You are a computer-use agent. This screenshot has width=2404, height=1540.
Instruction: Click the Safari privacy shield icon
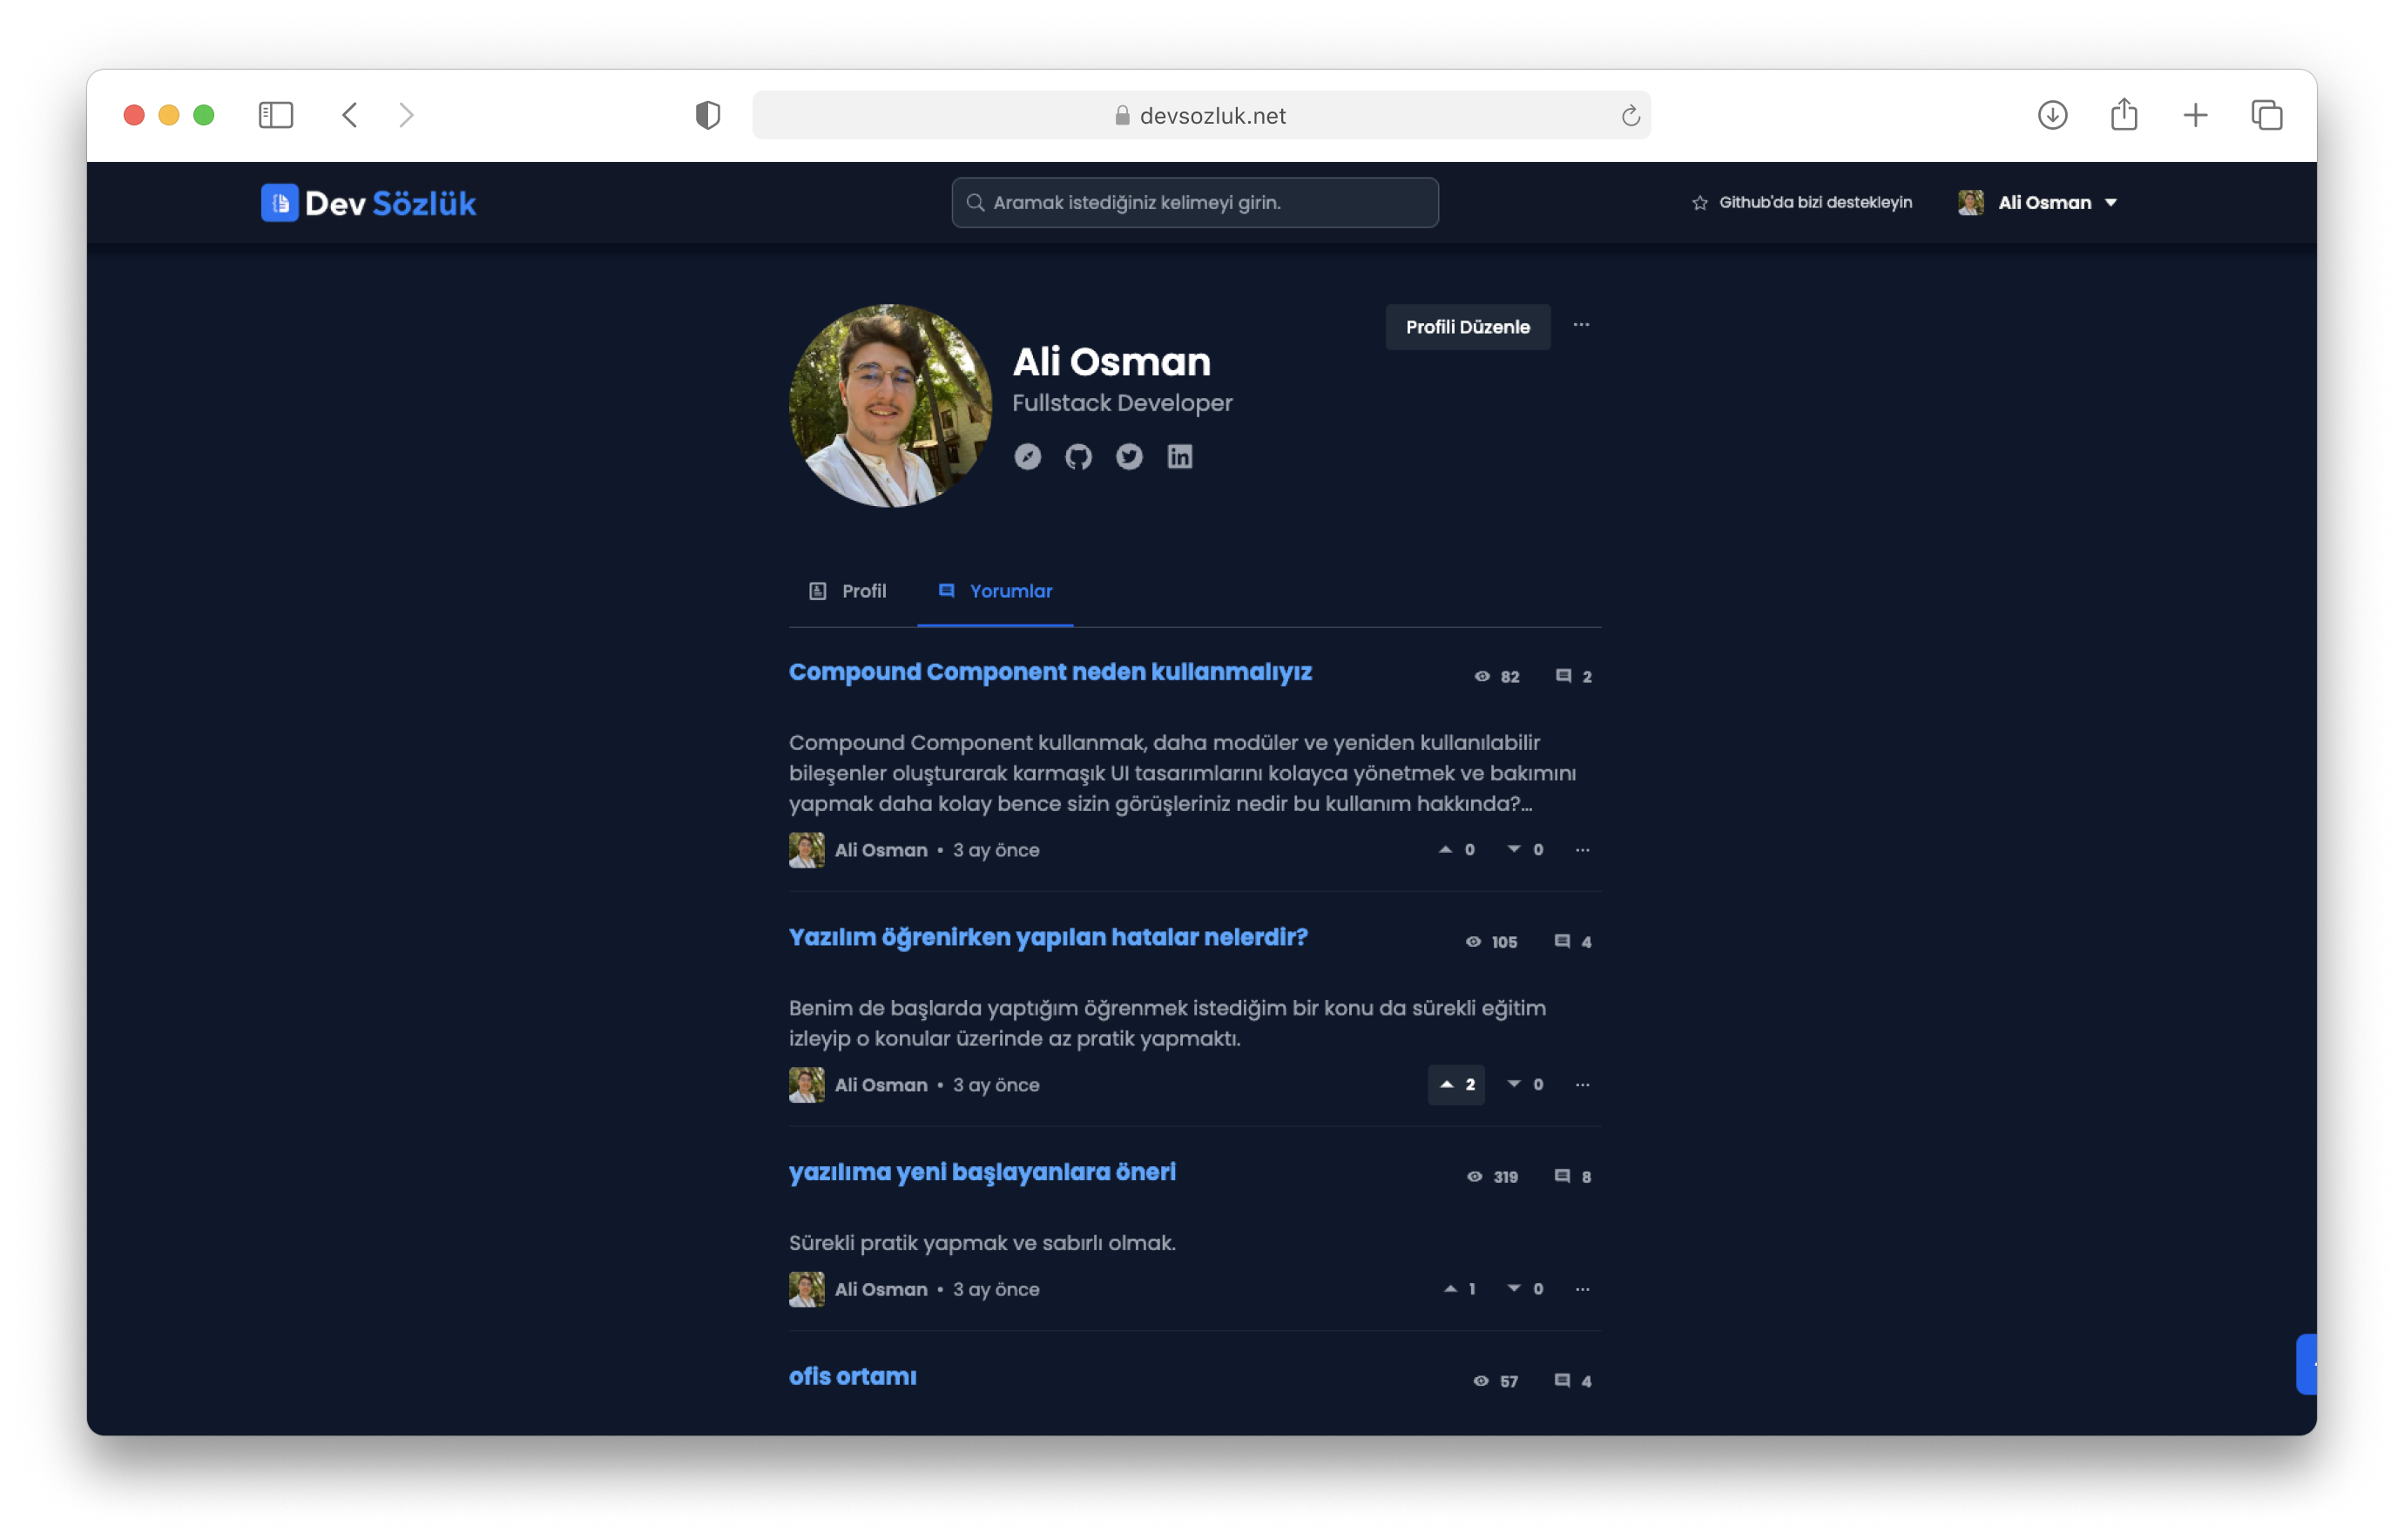pyautogui.click(x=708, y=115)
